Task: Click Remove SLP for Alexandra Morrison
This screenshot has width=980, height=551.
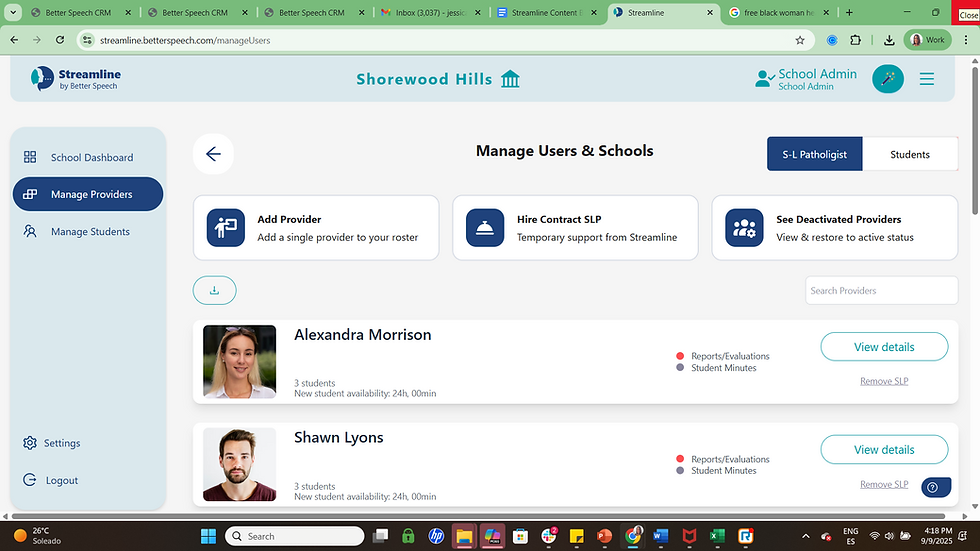Action: pos(884,381)
